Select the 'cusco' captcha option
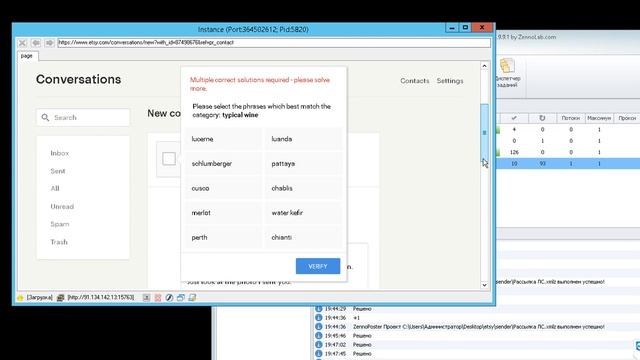640x360 pixels. (x=223, y=189)
